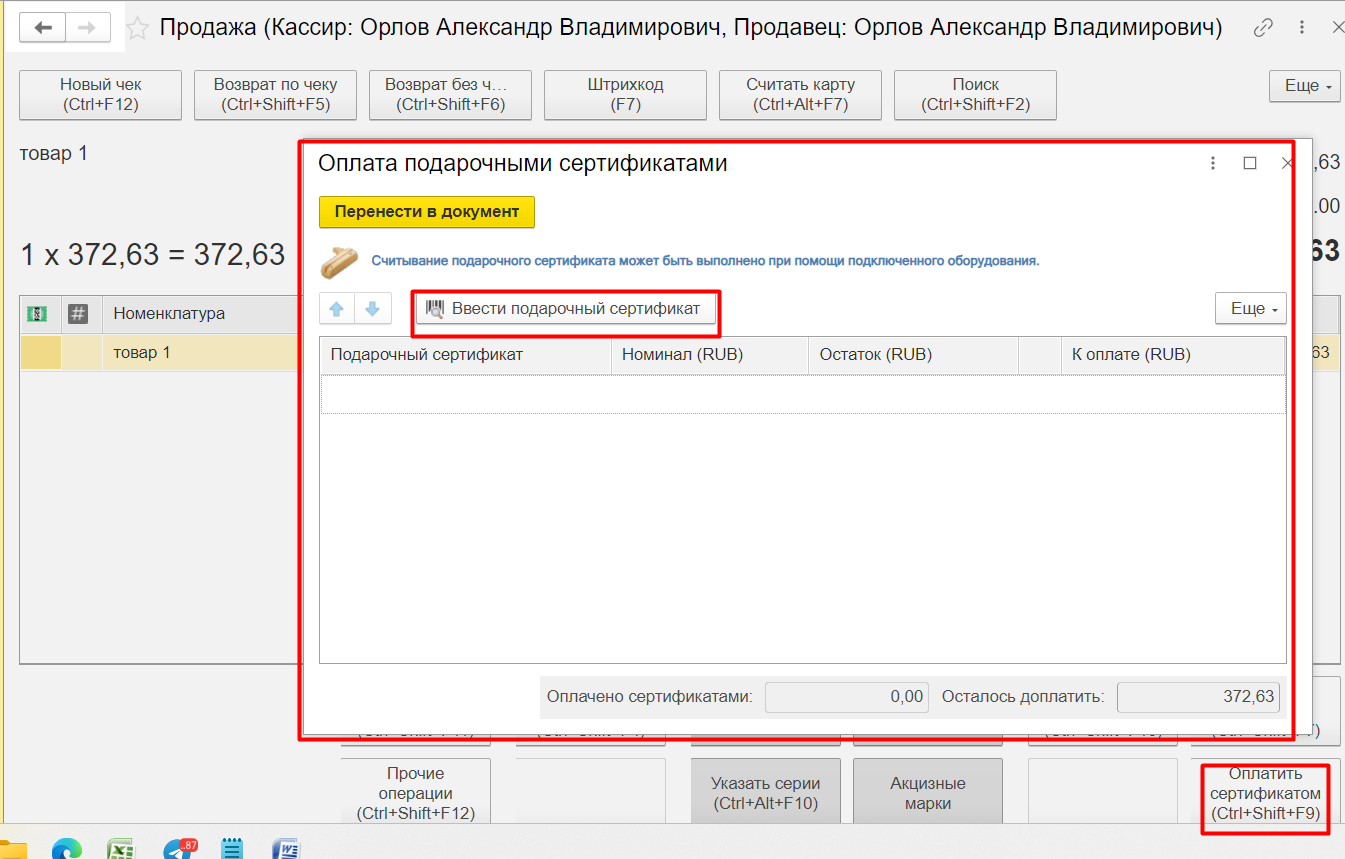Move the certificate row up with the up arrow
This screenshot has width=1345, height=859.
pyautogui.click(x=336, y=309)
